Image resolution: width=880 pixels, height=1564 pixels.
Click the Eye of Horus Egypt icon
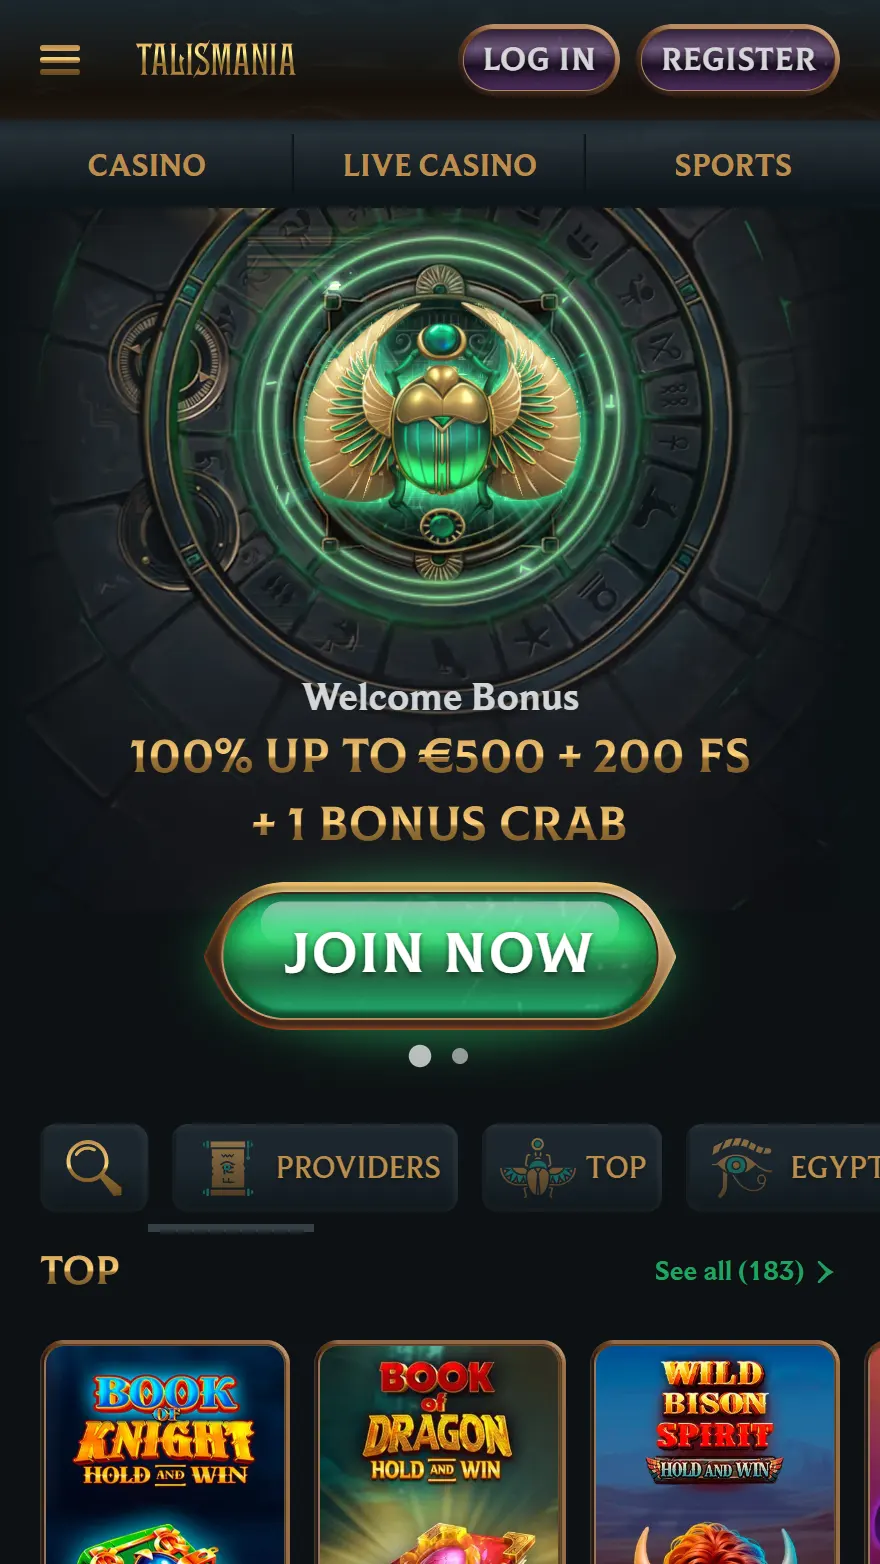click(x=742, y=1167)
